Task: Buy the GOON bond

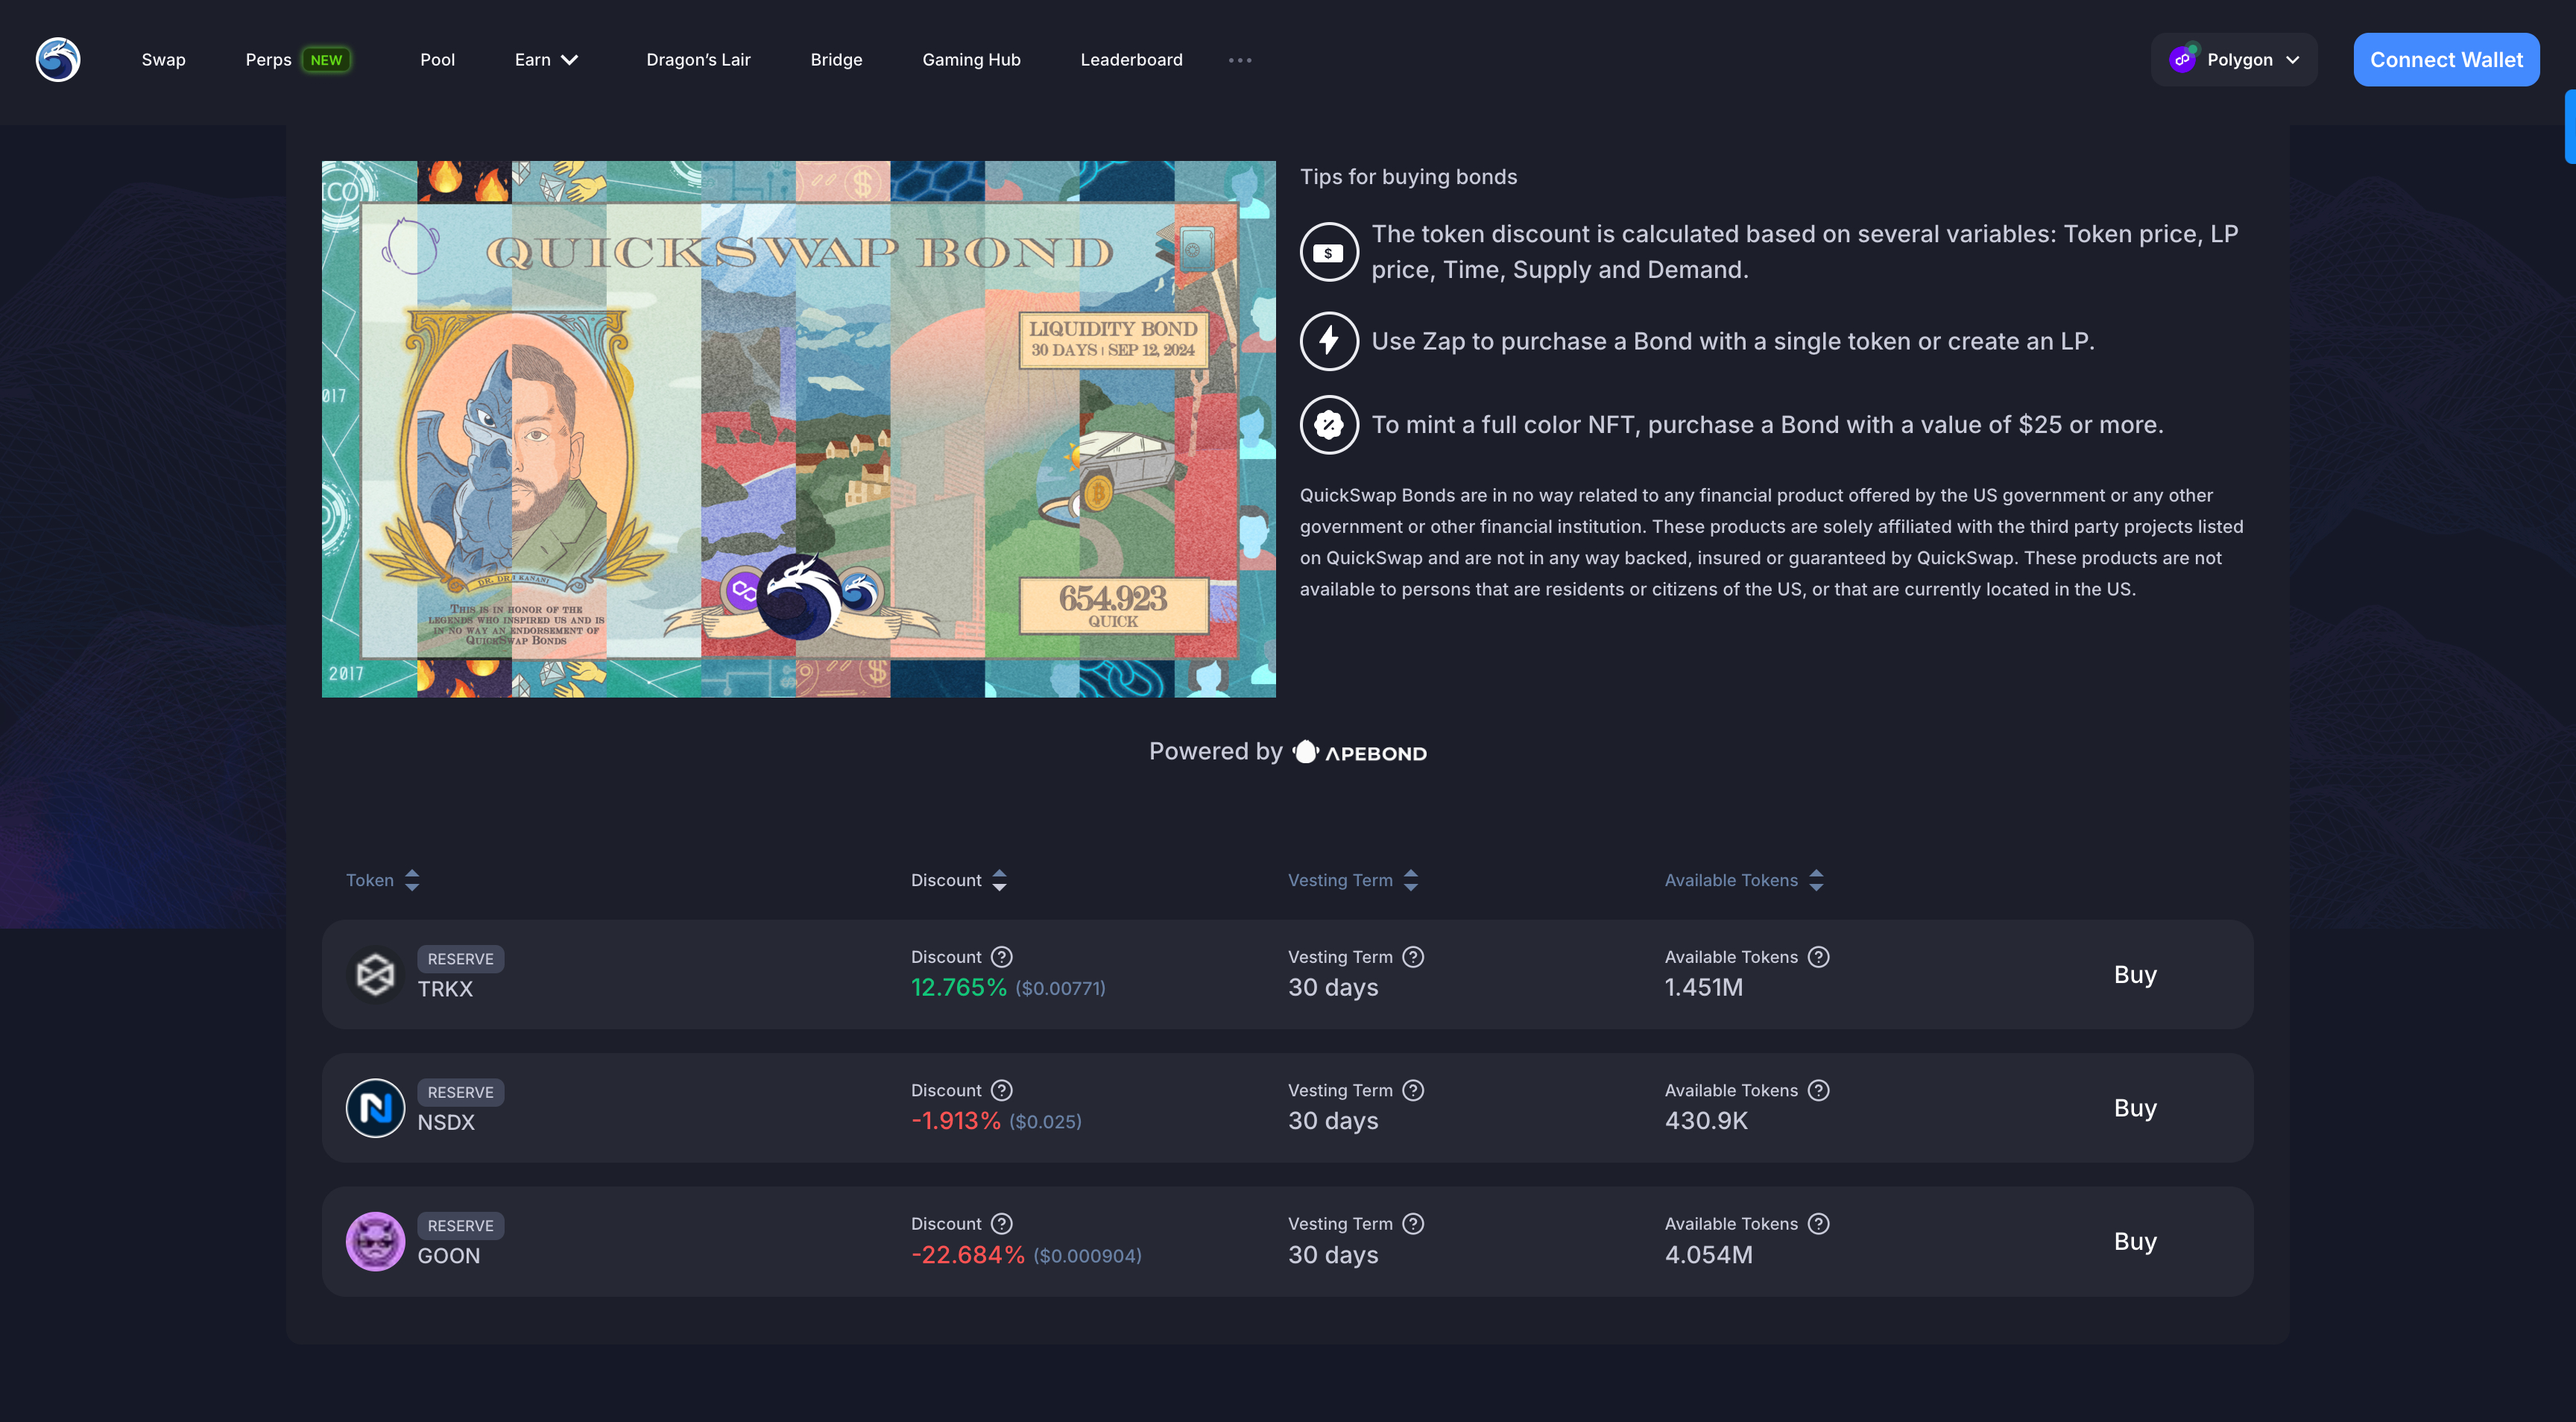Action: click(2135, 1242)
